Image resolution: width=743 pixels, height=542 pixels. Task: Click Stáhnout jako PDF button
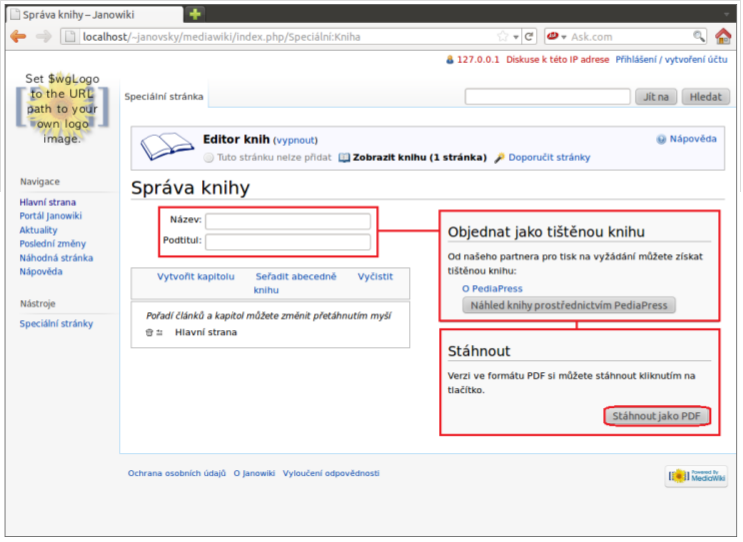(656, 416)
